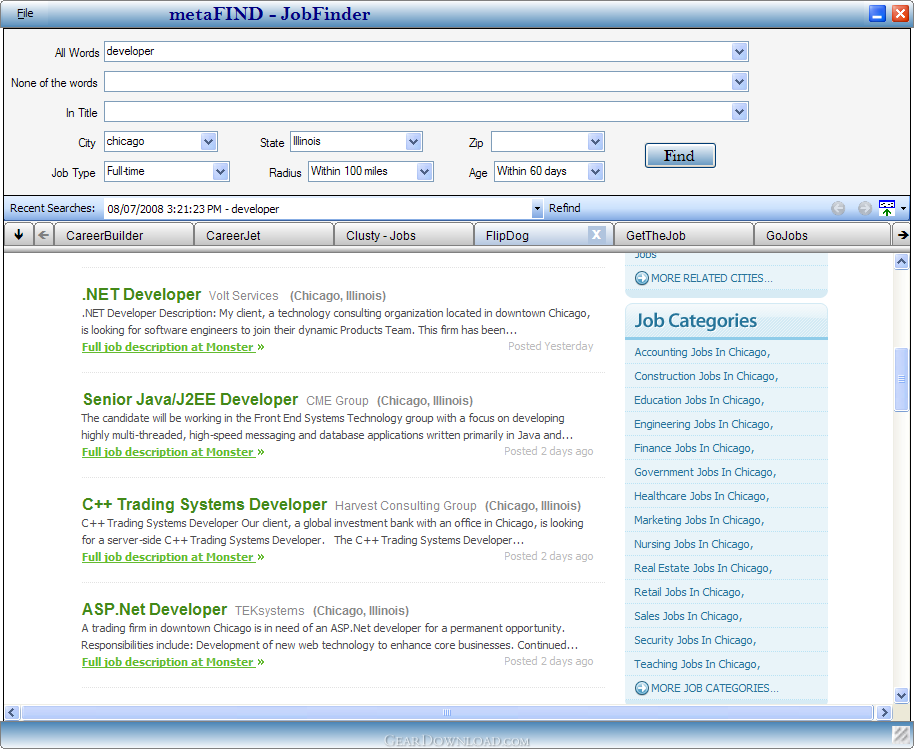Click the Find button
This screenshot has height=749, width=914.
click(x=680, y=156)
